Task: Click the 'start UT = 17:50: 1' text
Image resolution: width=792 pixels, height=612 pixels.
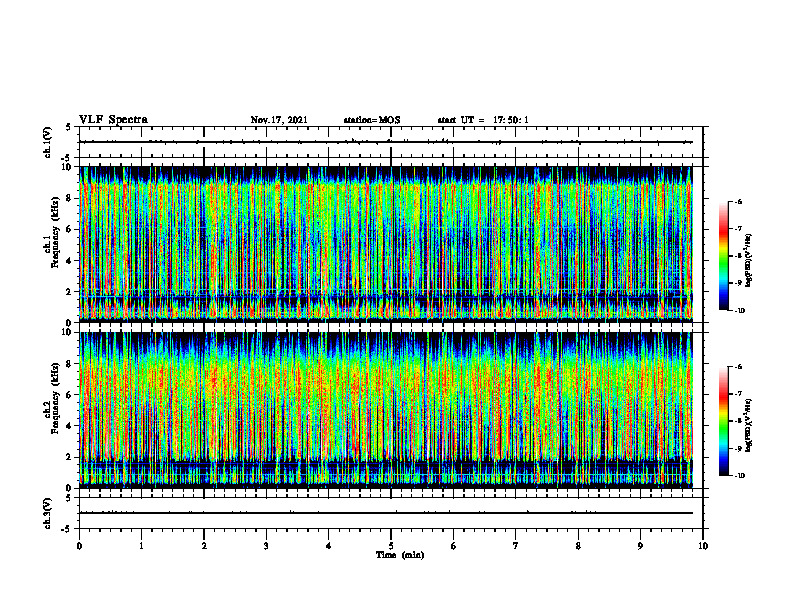Action: [483, 120]
